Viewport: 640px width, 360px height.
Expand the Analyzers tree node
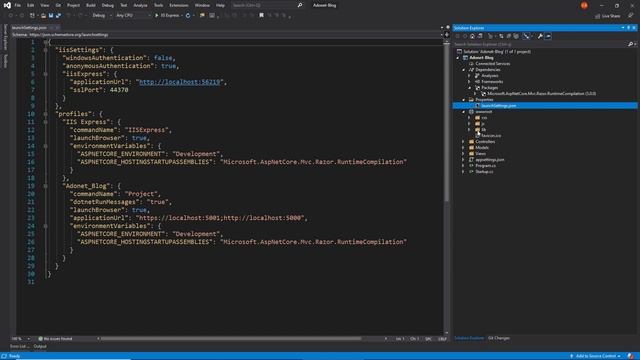[469, 76]
